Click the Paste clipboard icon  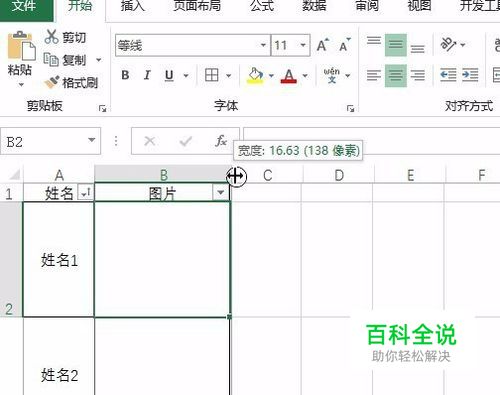21,46
